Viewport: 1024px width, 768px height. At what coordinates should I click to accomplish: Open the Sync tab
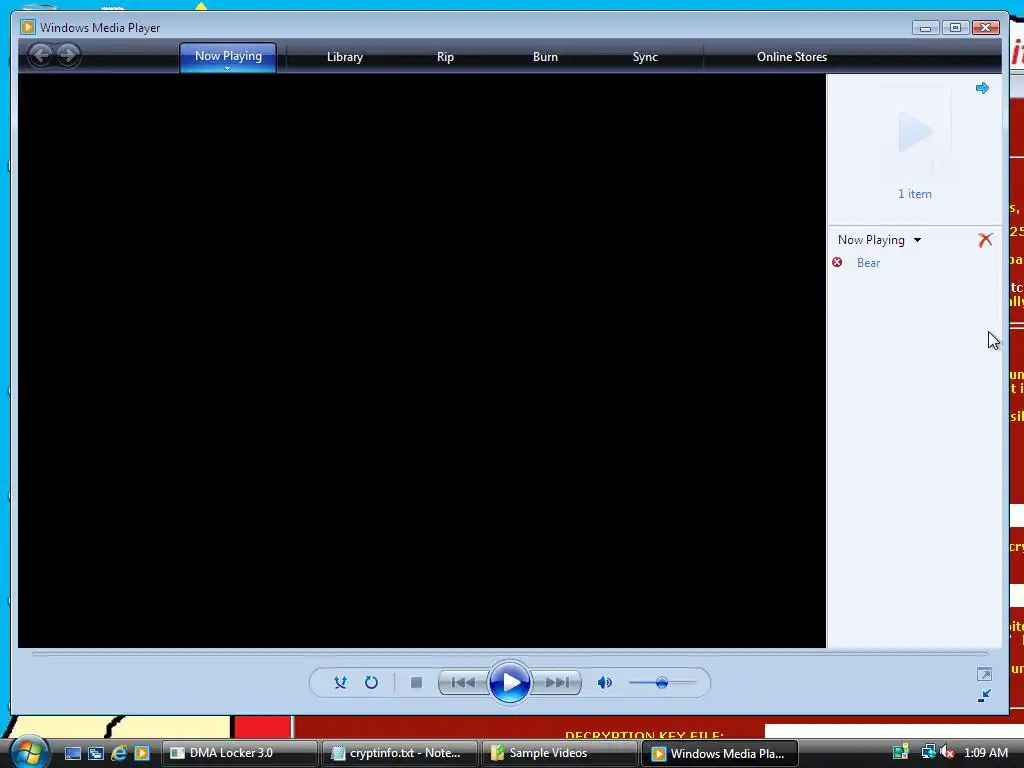tap(645, 57)
